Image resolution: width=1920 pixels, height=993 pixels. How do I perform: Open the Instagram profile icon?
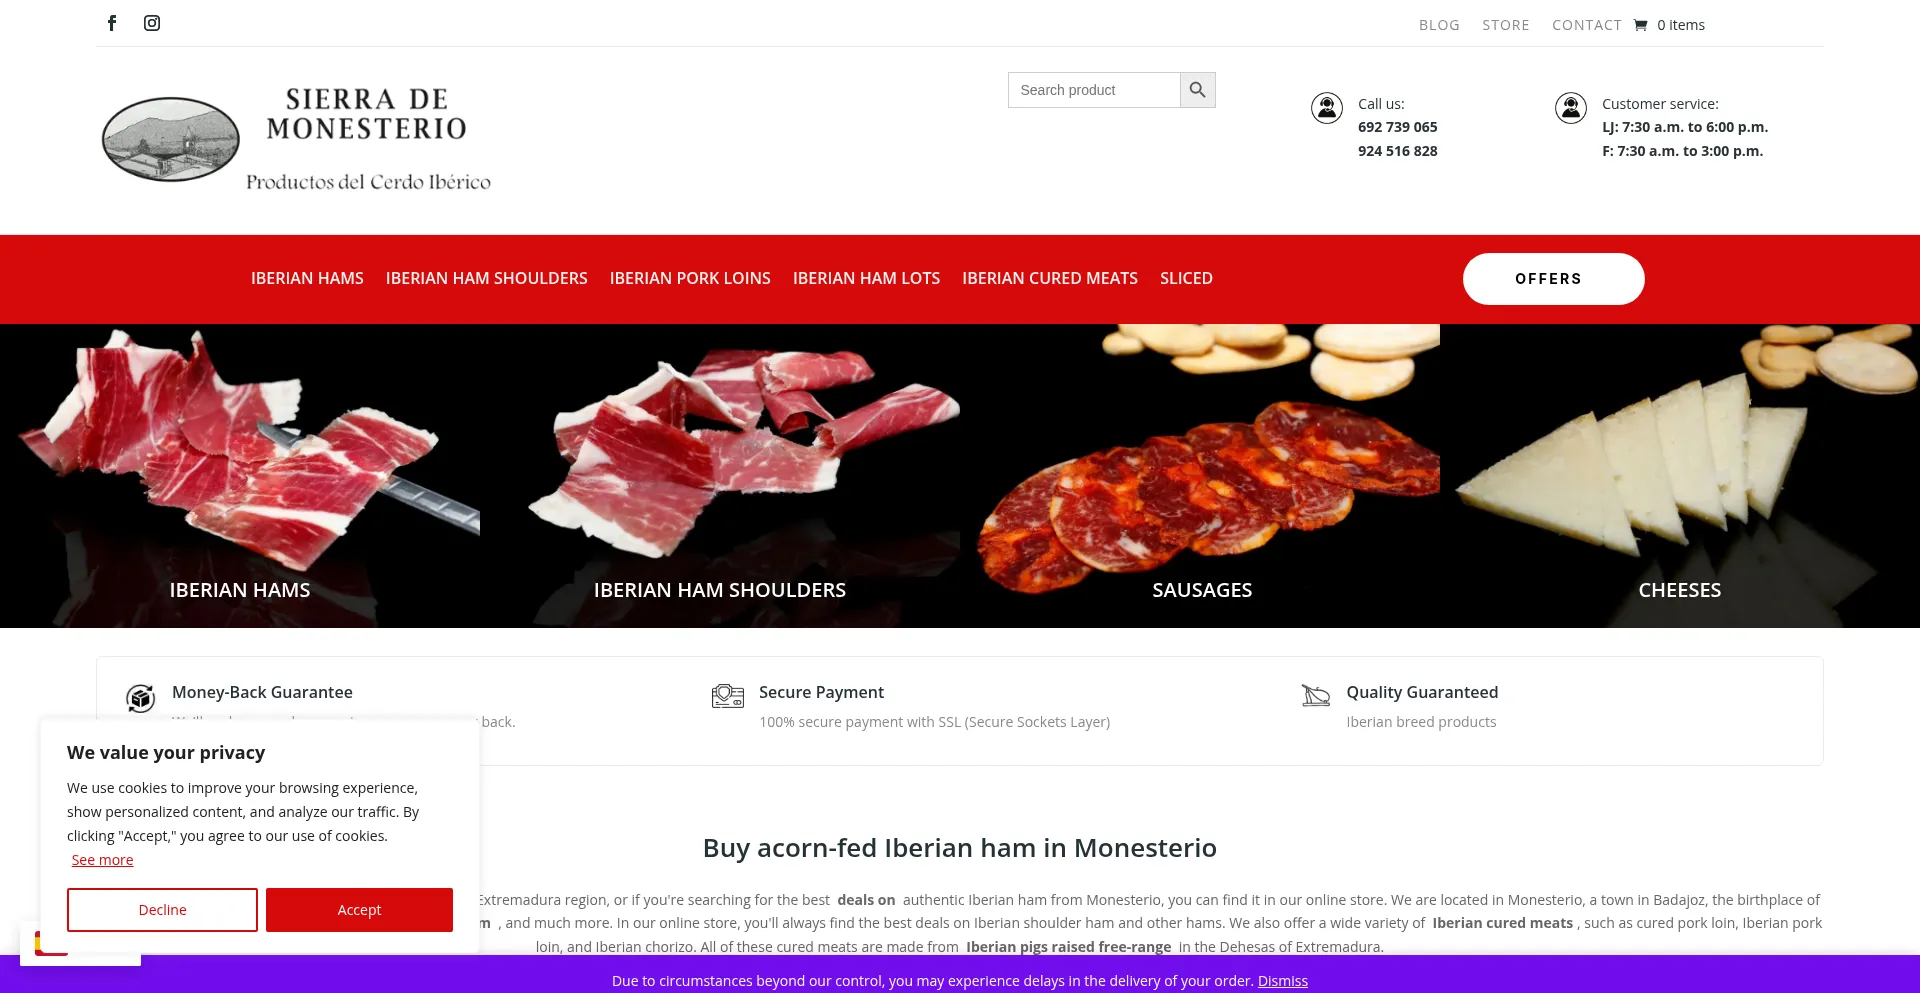click(x=152, y=23)
